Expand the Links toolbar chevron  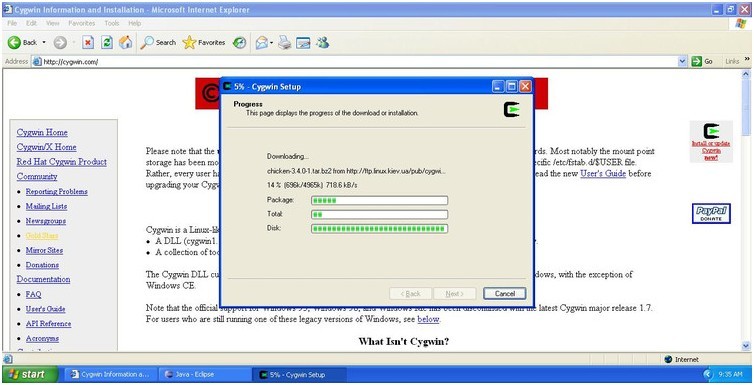(747, 60)
